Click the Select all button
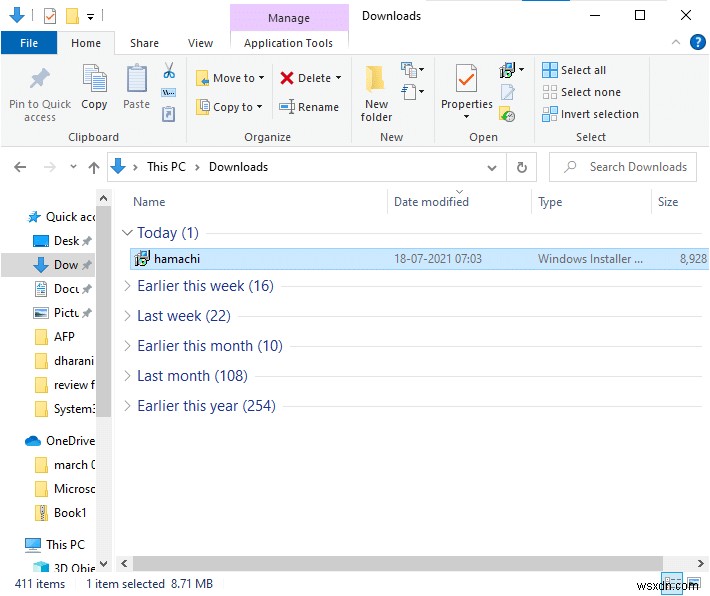Image resolution: width=710 pixels, height=596 pixels. (574, 70)
